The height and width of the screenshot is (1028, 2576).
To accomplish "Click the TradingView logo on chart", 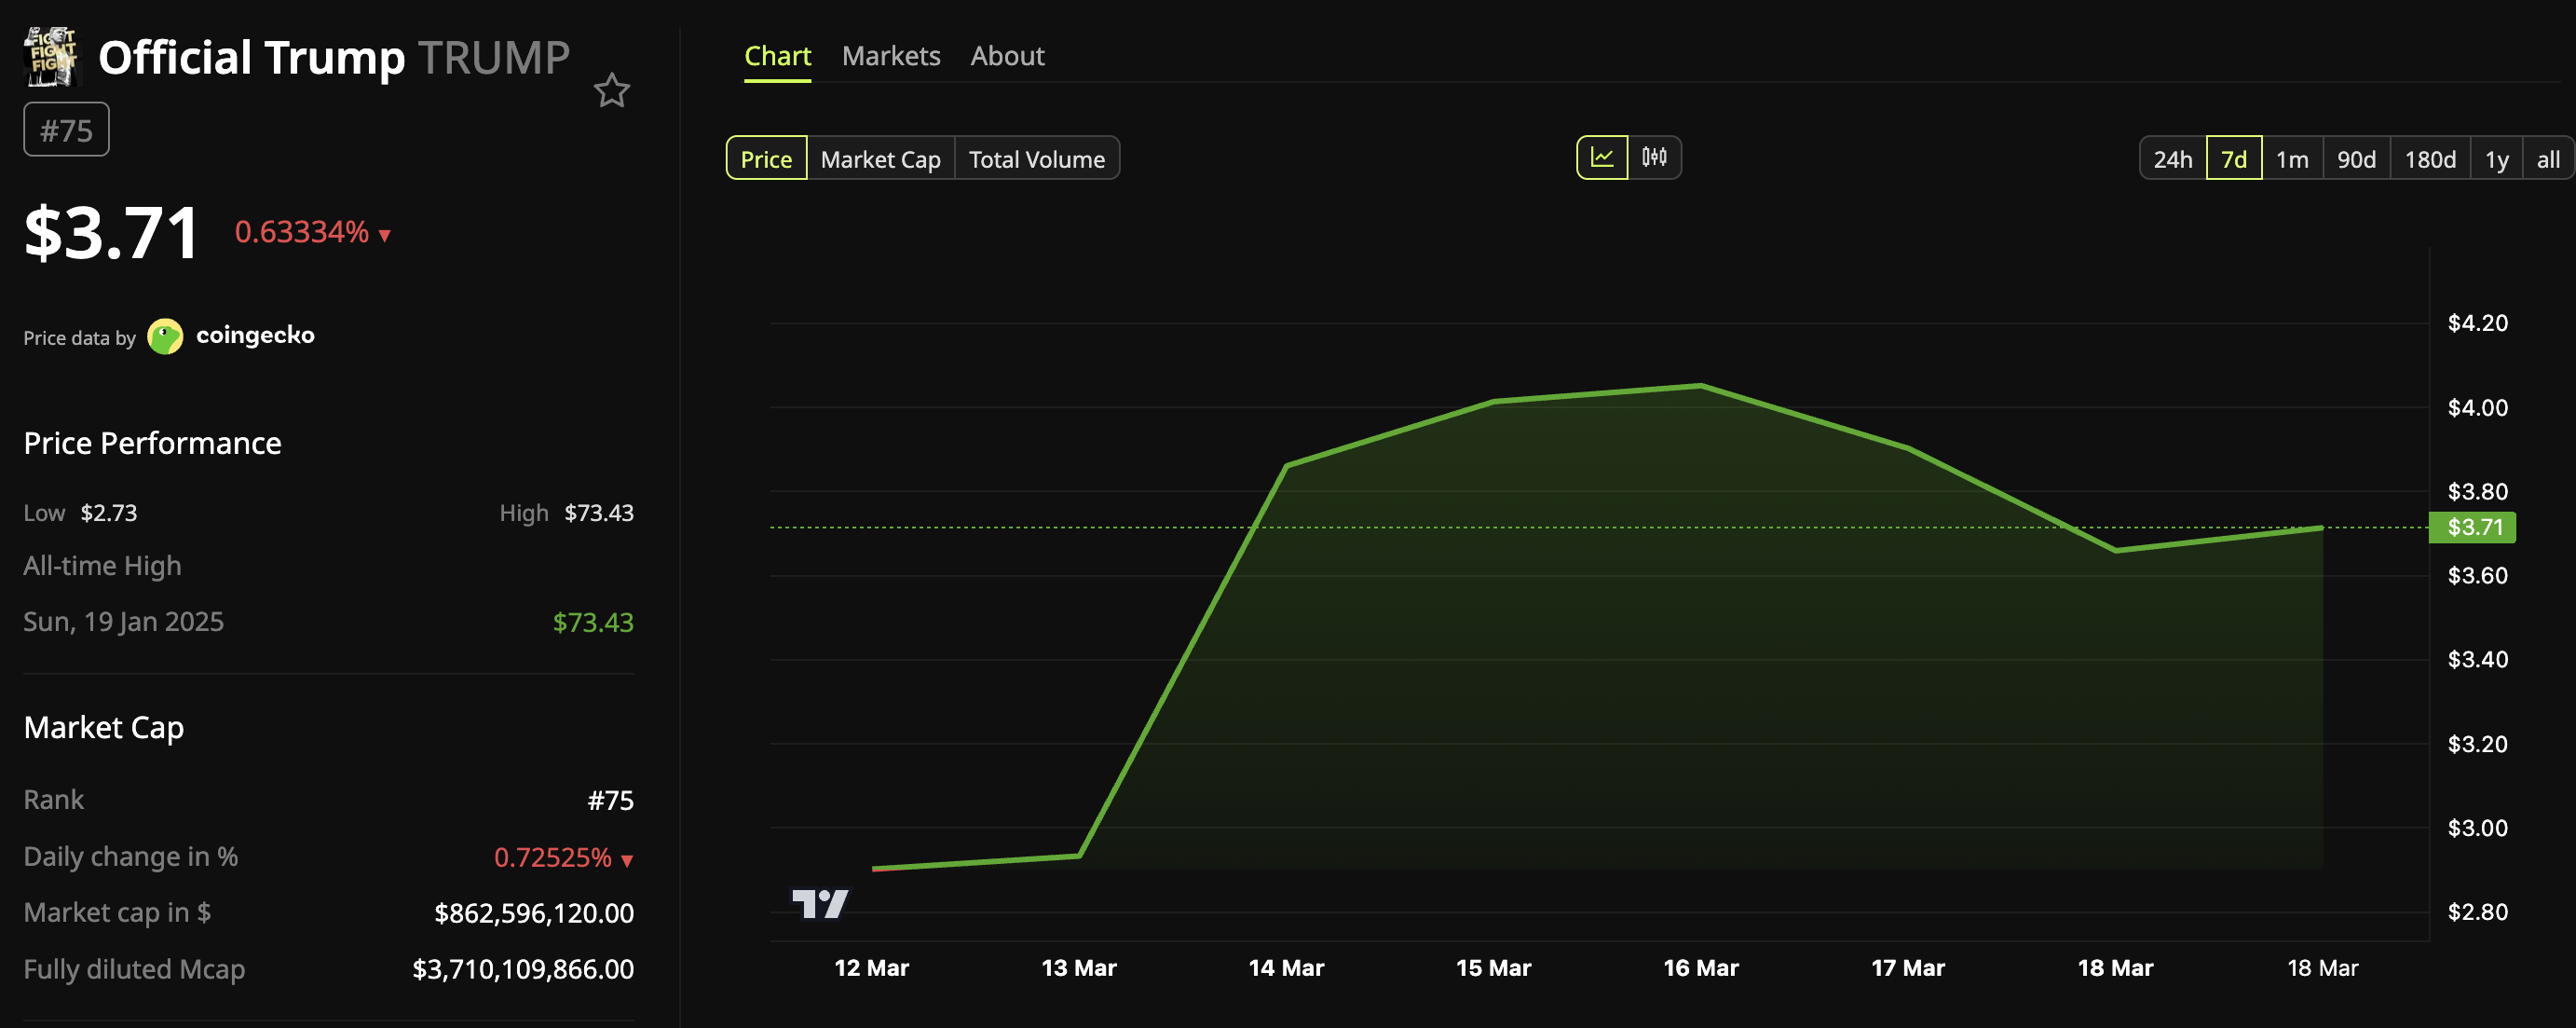I will 819,904.
